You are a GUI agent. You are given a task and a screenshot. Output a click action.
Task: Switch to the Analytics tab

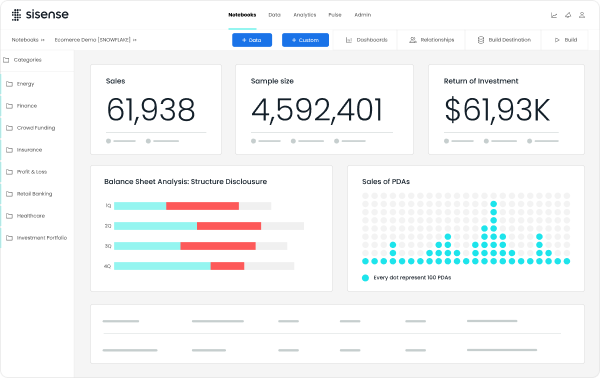pos(305,15)
